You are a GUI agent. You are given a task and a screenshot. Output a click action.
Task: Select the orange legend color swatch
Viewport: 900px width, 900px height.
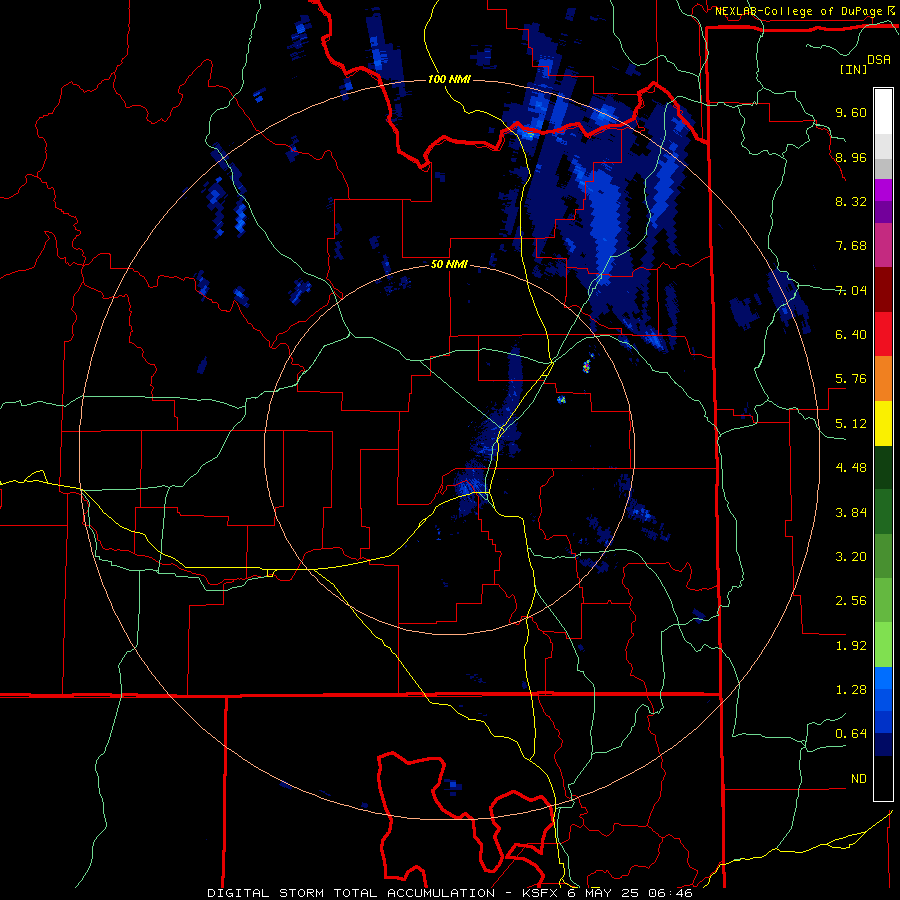pyautogui.click(x=883, y=379)
